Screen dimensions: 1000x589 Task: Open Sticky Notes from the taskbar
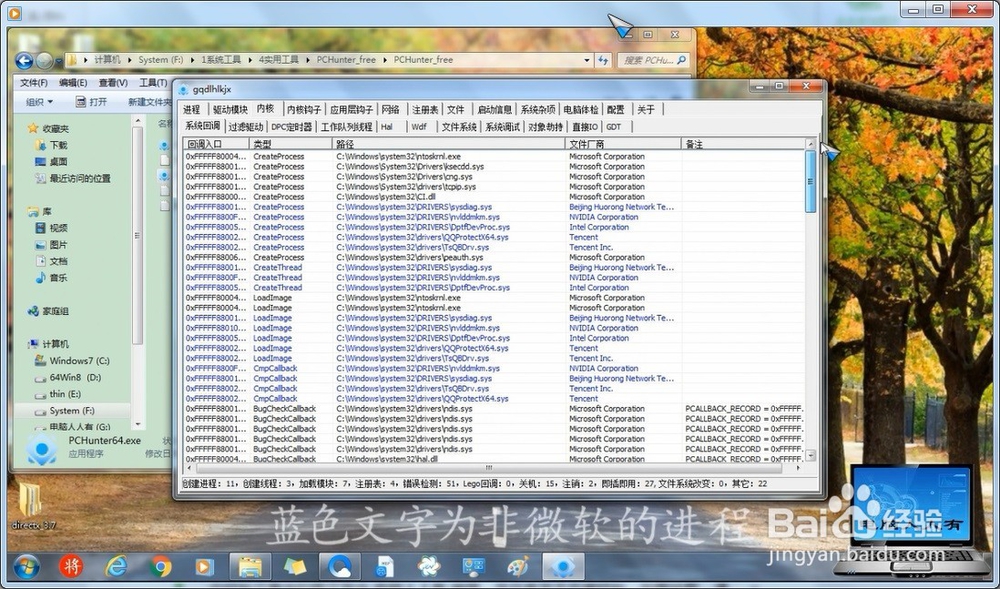(x=294, y=566)
